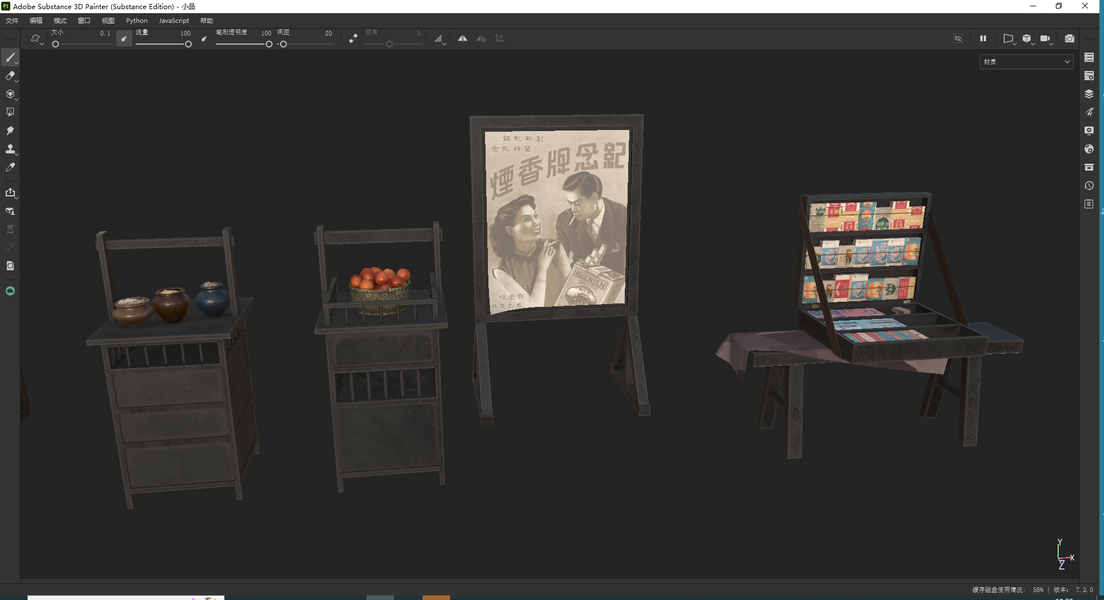The image size is (1104, 600).
Task: Open the Properties brush panel icon
Action: (1089, 113)
